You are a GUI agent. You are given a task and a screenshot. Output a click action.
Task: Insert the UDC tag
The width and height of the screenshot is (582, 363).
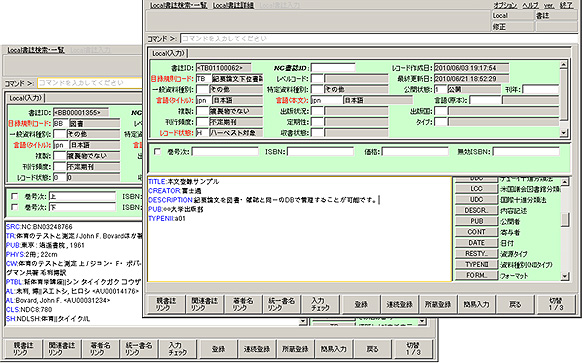point(476,199)
